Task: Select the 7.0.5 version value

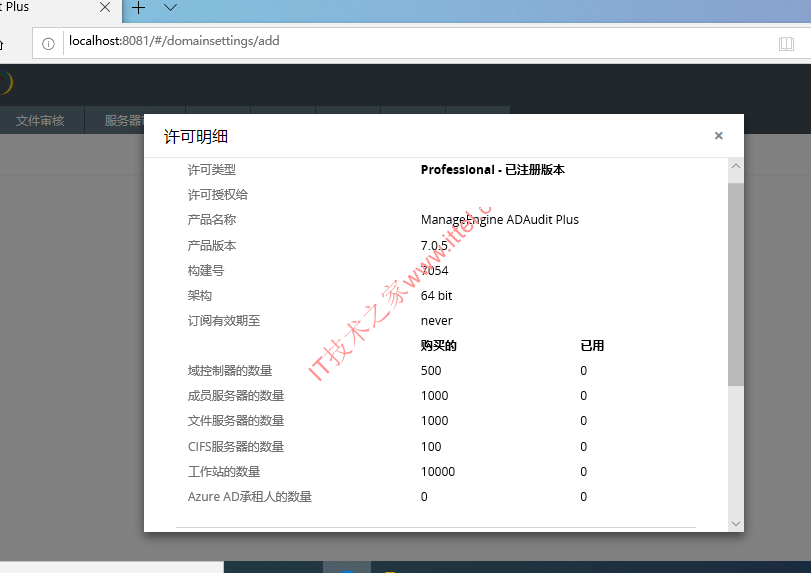Action: click(434, 246)
